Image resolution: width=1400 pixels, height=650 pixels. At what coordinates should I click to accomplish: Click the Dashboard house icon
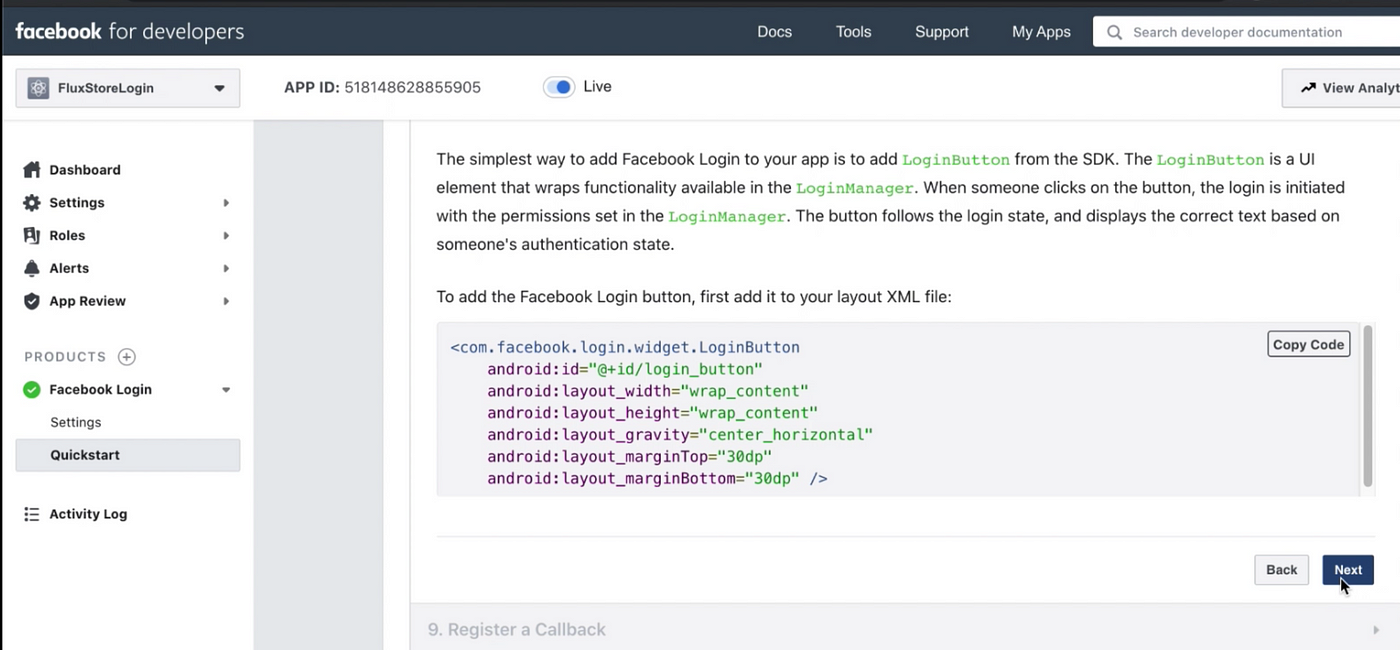tap(32, 170)
